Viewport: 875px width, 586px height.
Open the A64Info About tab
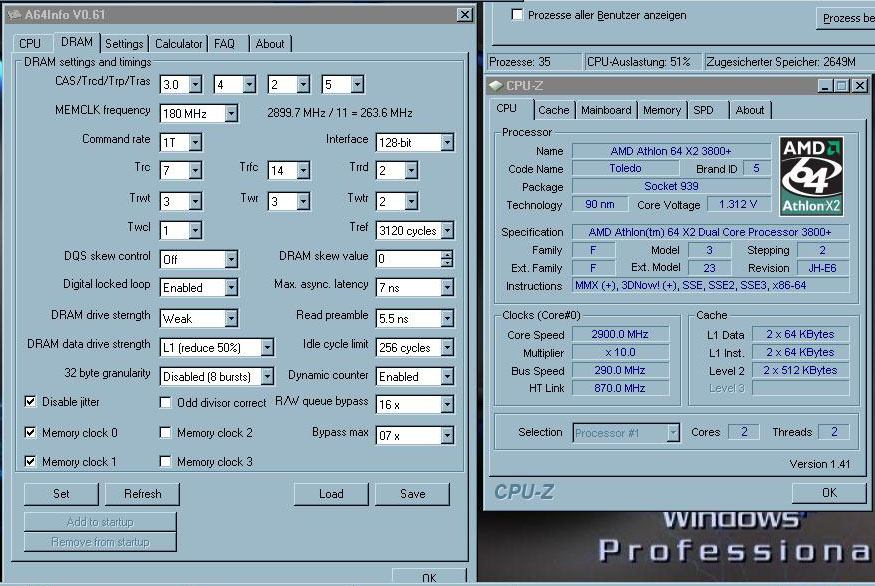[x=270, y=44]
